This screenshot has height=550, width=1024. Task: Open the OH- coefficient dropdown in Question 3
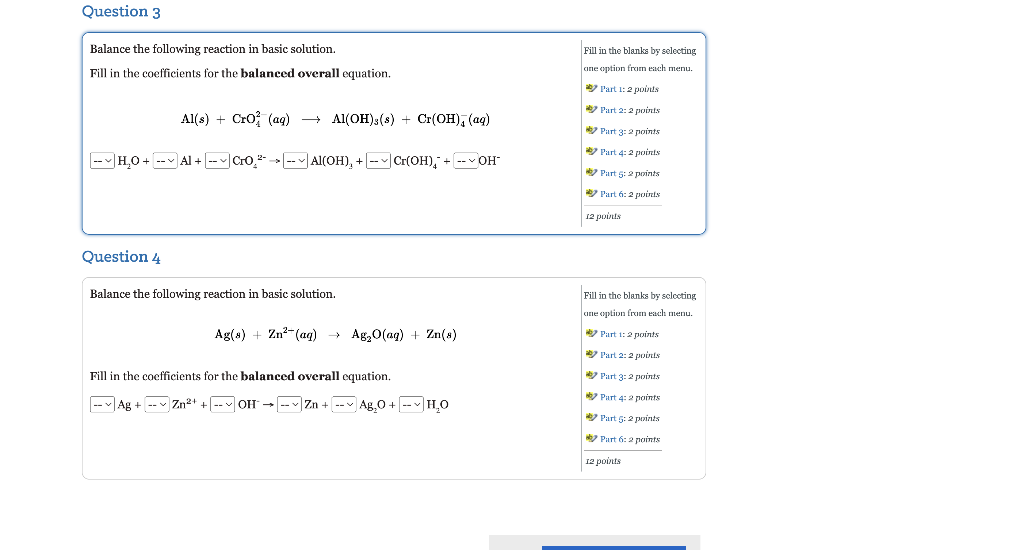466,161
